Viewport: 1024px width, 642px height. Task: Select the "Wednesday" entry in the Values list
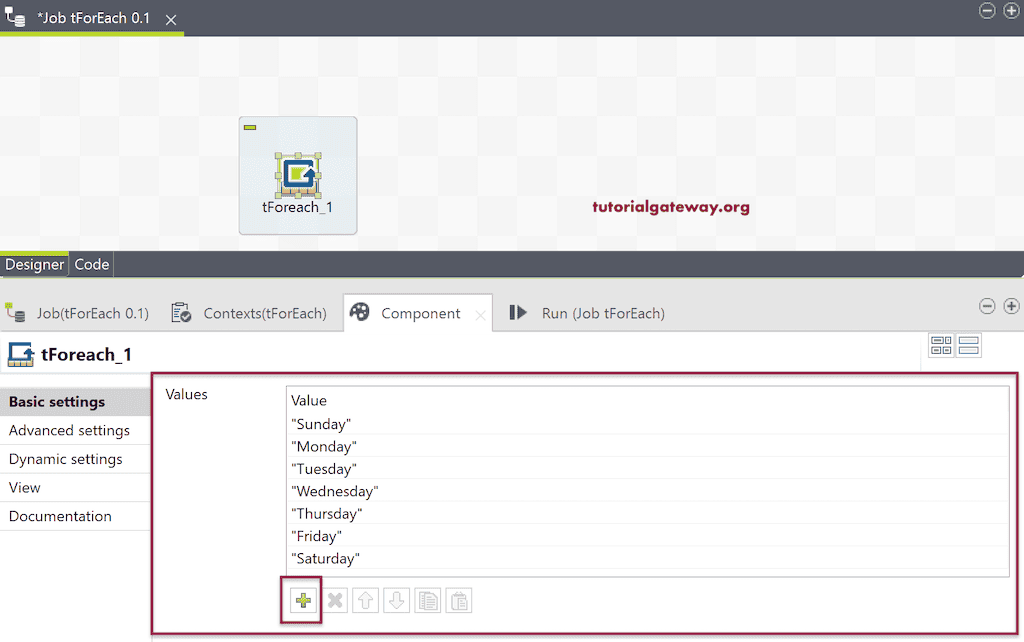(x=335, y=491)
